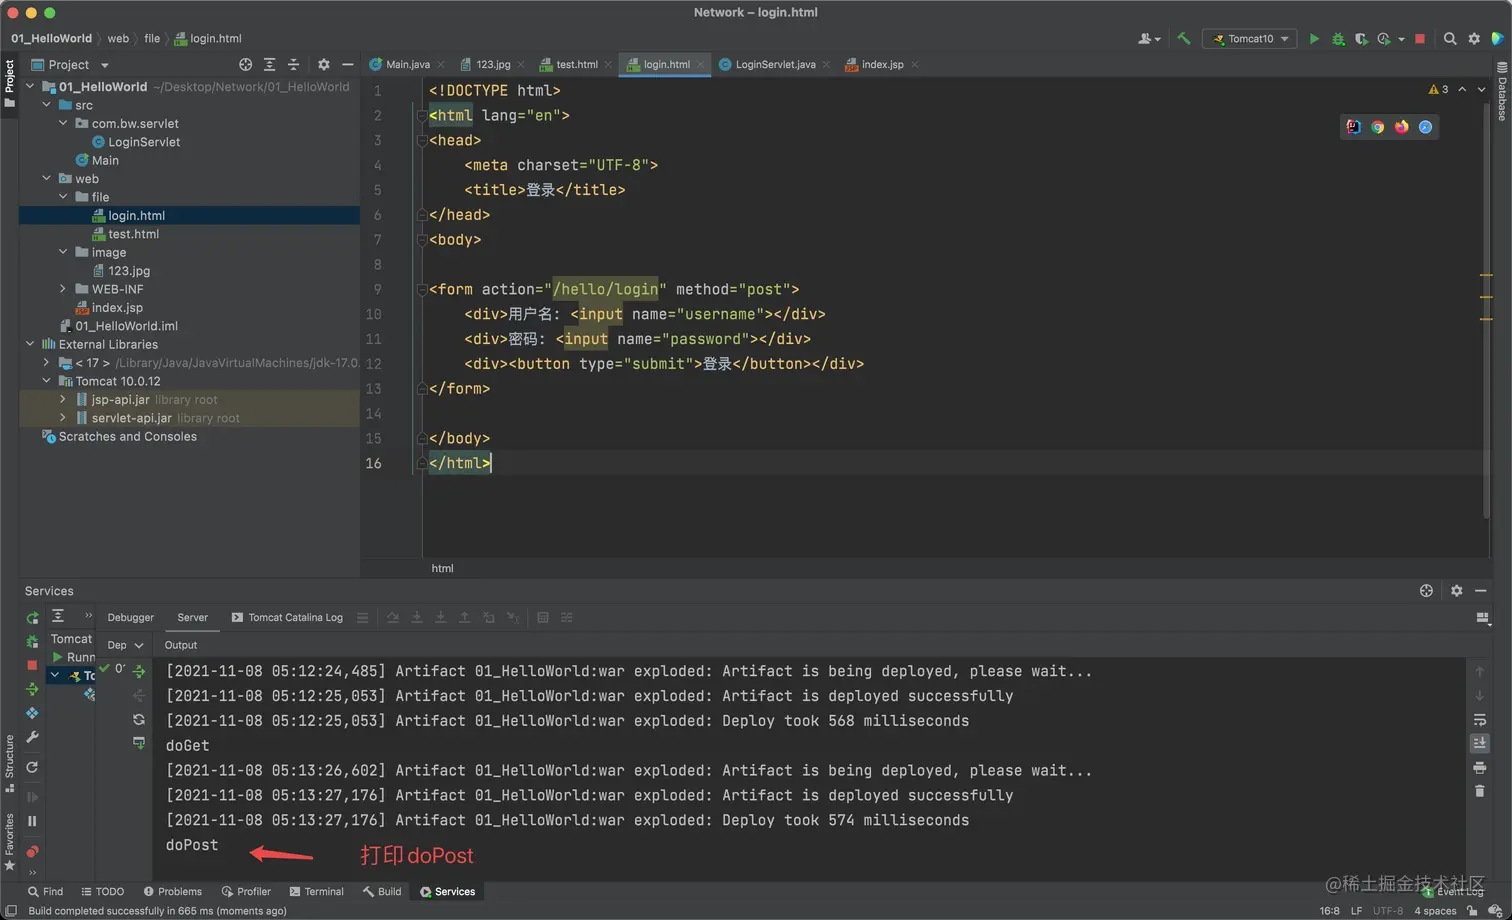Open login.html in Chrome browser icon

coord(1377,127)
